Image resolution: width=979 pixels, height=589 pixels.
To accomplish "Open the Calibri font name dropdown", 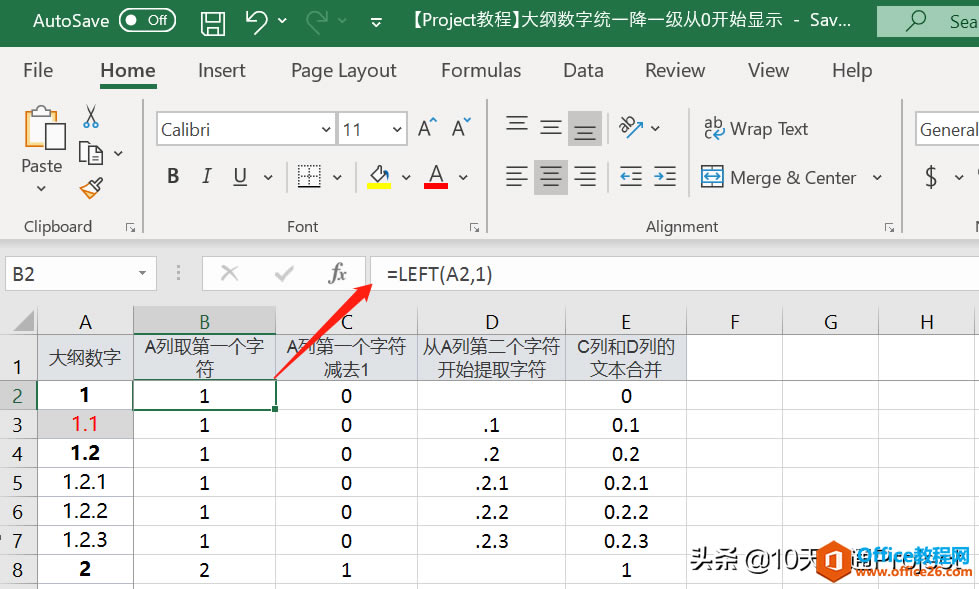I will [327, 129].
